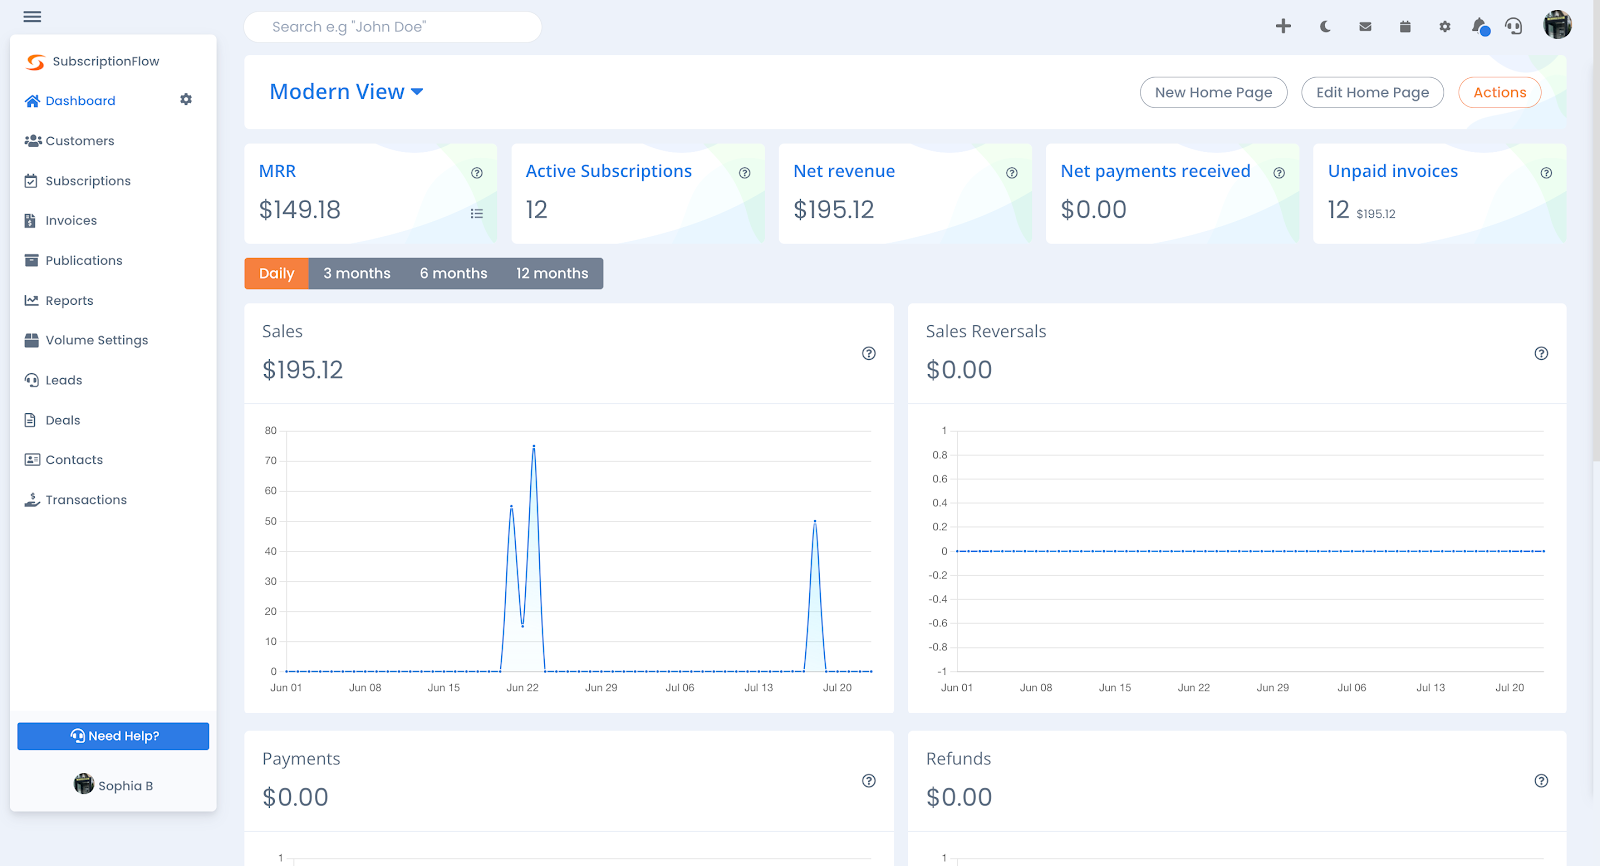Open Invoices in sidebar

click(61, 221)
